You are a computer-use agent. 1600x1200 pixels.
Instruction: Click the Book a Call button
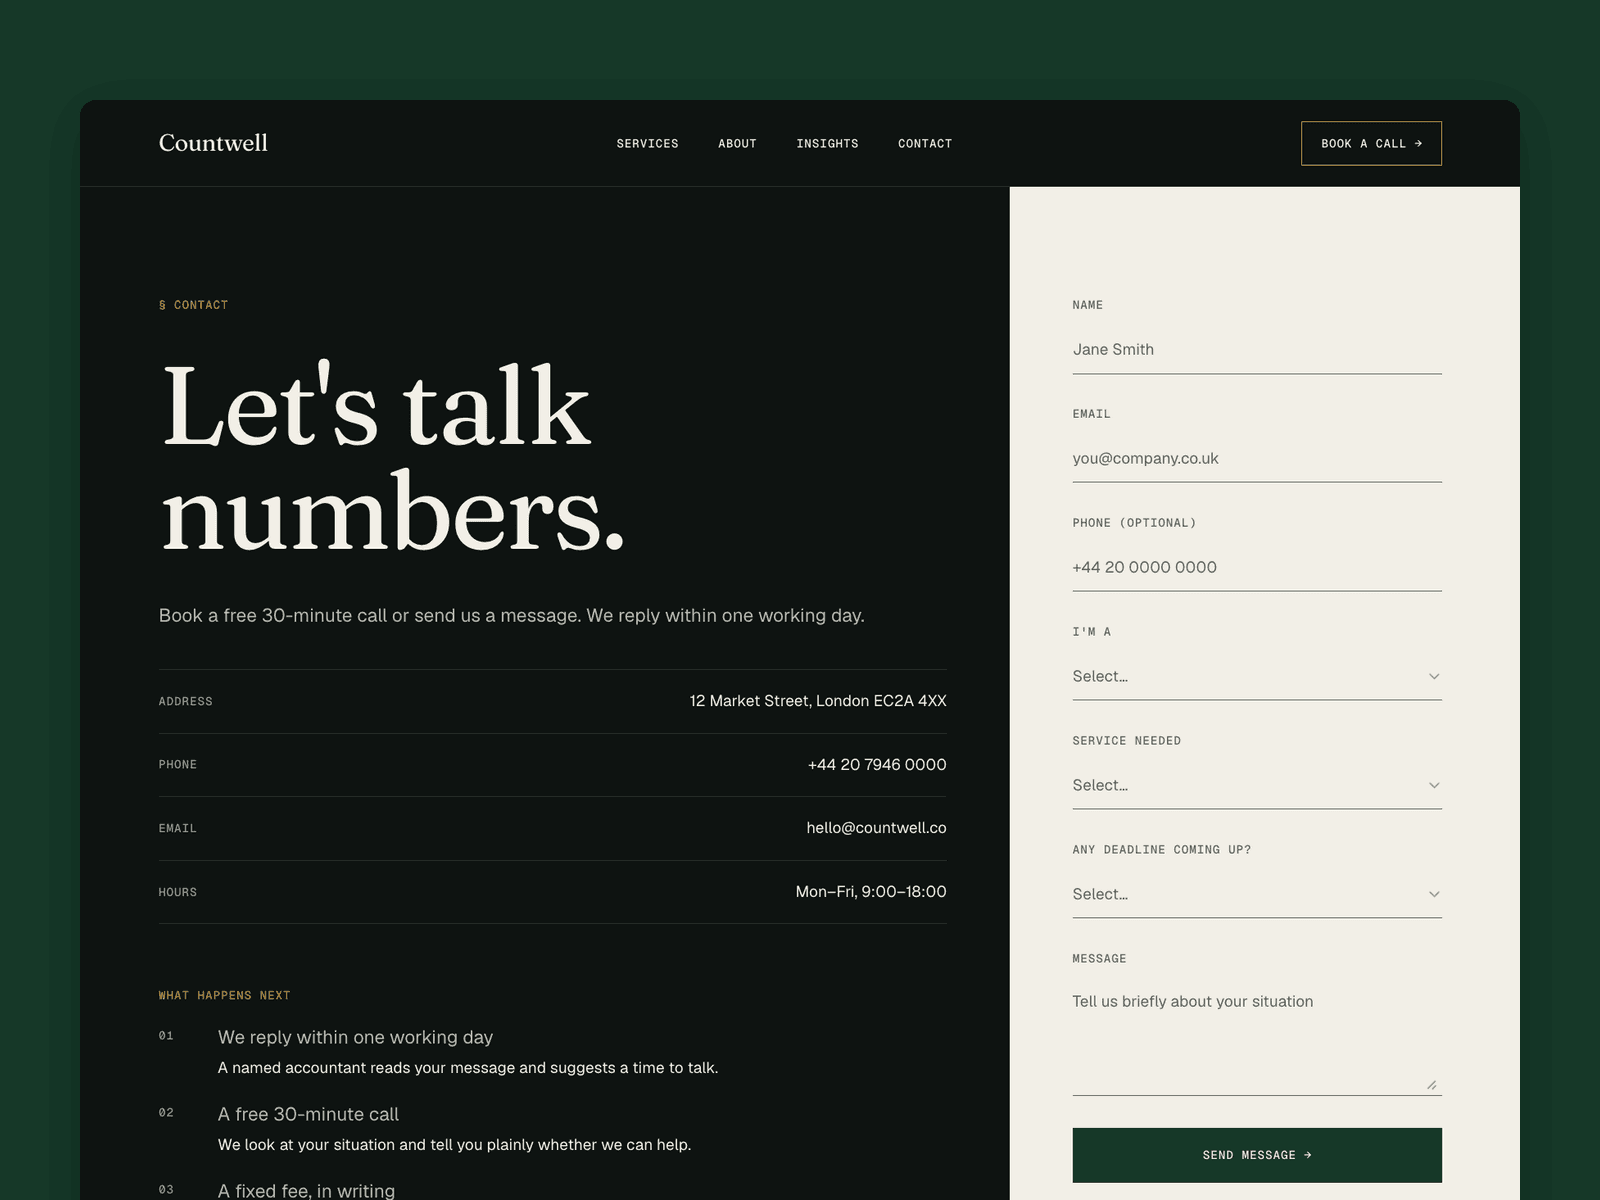coord(1371,143)
